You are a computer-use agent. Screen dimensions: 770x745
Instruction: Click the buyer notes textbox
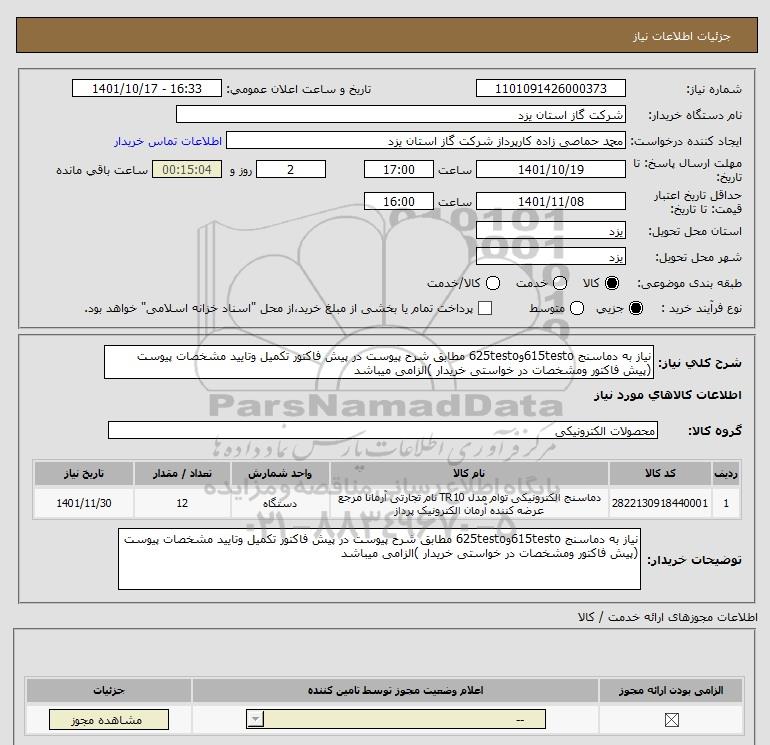coord(379,559)
